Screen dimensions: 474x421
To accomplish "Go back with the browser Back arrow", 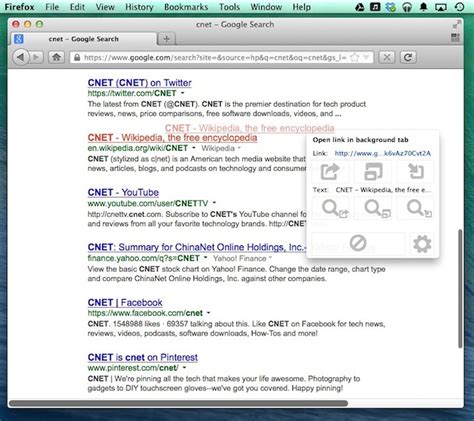I will [21, 57].
